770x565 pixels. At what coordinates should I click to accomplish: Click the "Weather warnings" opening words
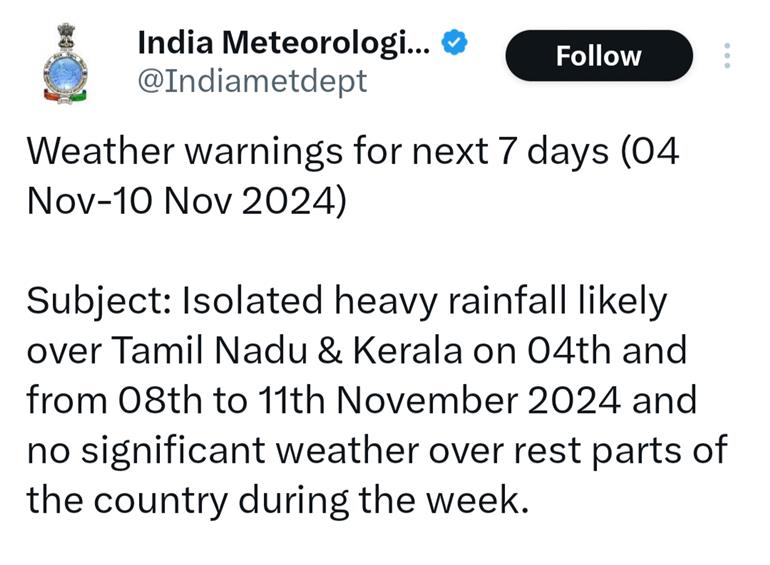tap(155, 154)
